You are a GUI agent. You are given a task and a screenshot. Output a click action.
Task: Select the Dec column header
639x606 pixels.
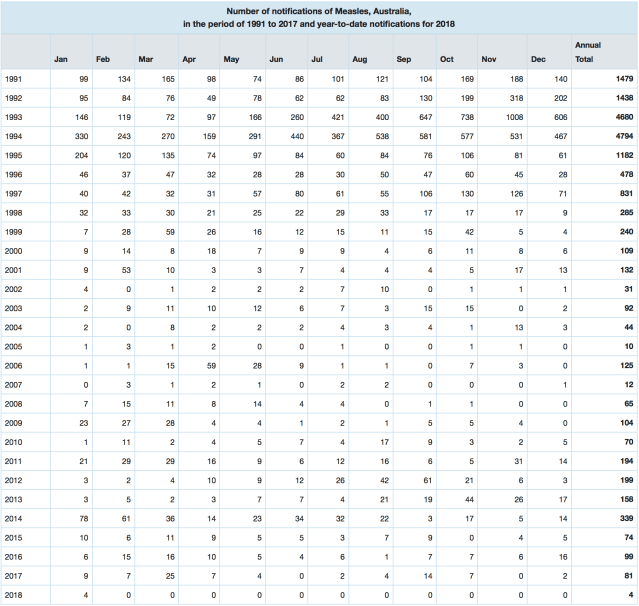538,59
